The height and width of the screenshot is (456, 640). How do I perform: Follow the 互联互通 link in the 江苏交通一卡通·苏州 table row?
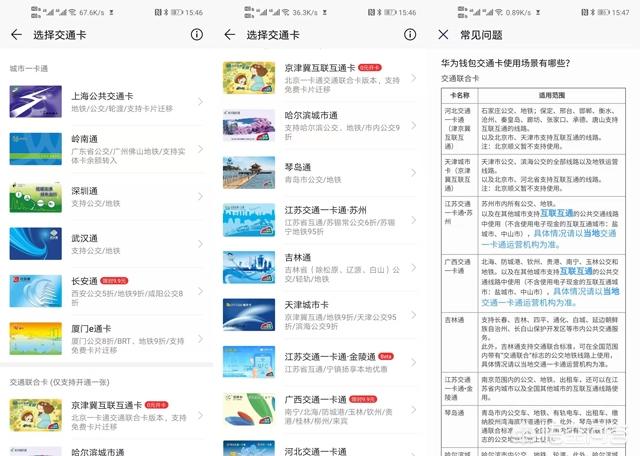tap(557, 213)
